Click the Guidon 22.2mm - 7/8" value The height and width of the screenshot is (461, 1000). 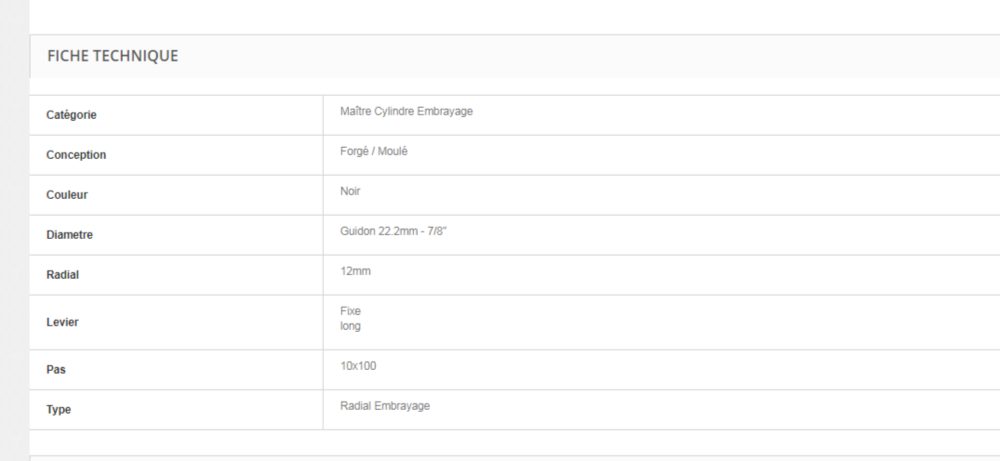(393, 231)
